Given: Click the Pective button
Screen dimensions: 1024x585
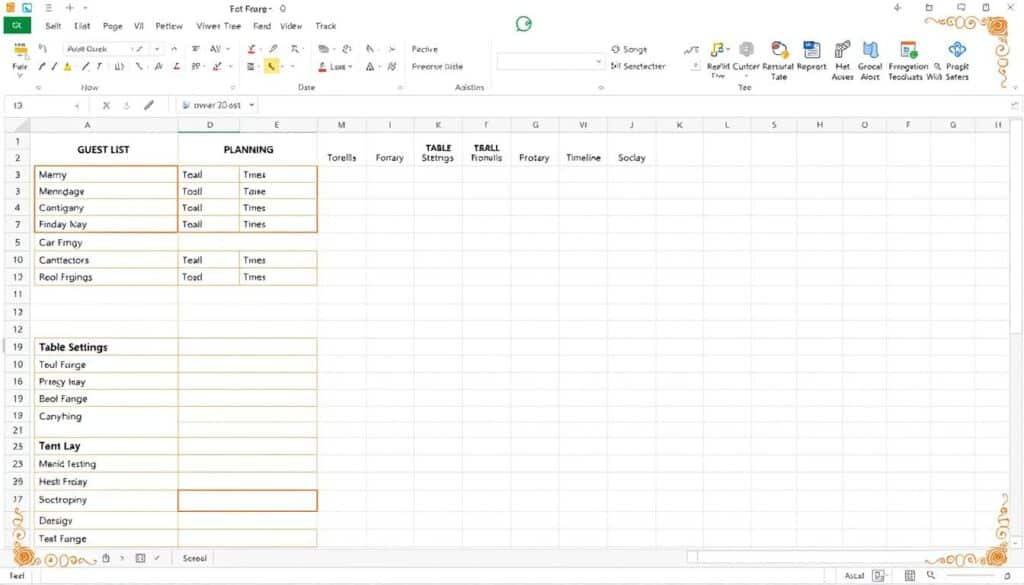Looking at the screenshot, I should [424, 49].
